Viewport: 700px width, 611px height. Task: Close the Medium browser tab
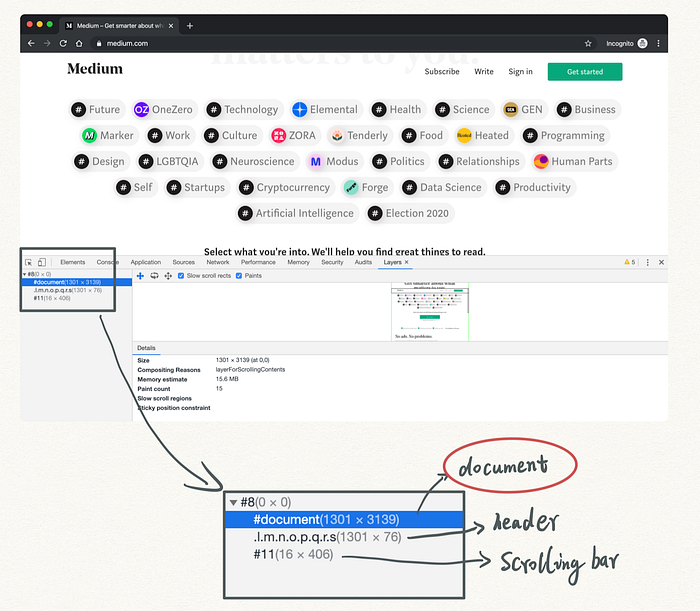tap(171, 26)
